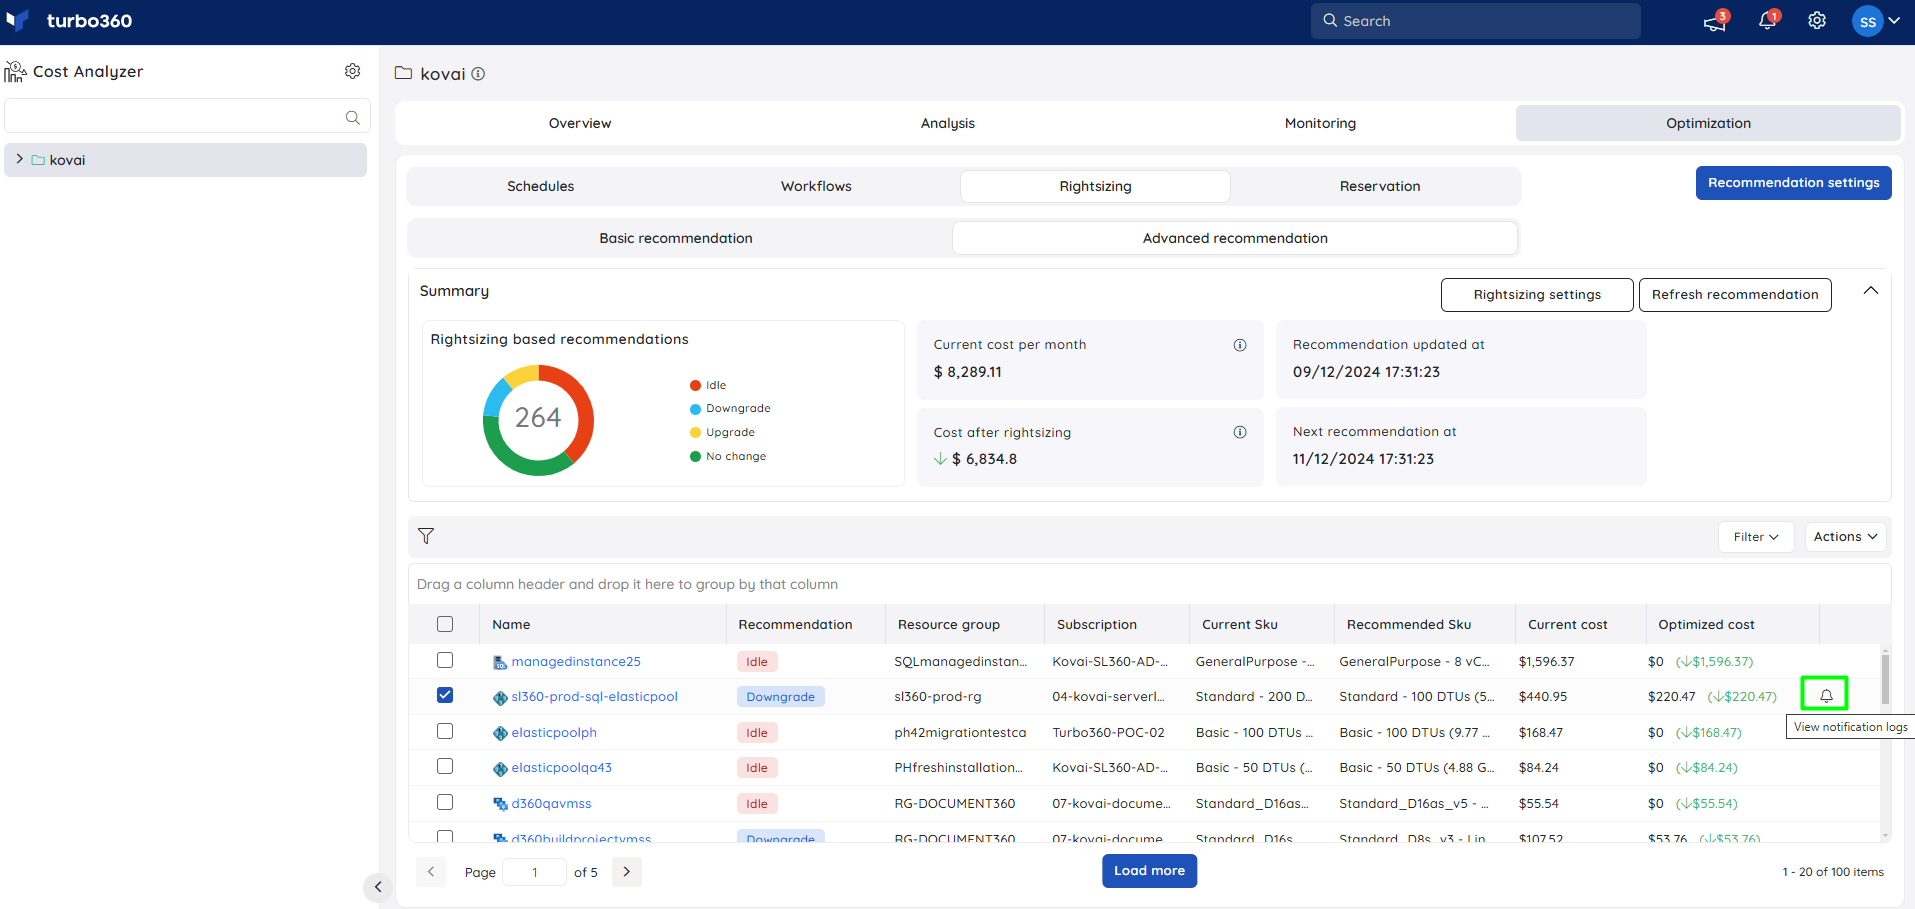Screen dimensions: 1915x909
Task: Toggle the Upgrade legend color dot
Action: pyautogui.click(x=695, y=433)
